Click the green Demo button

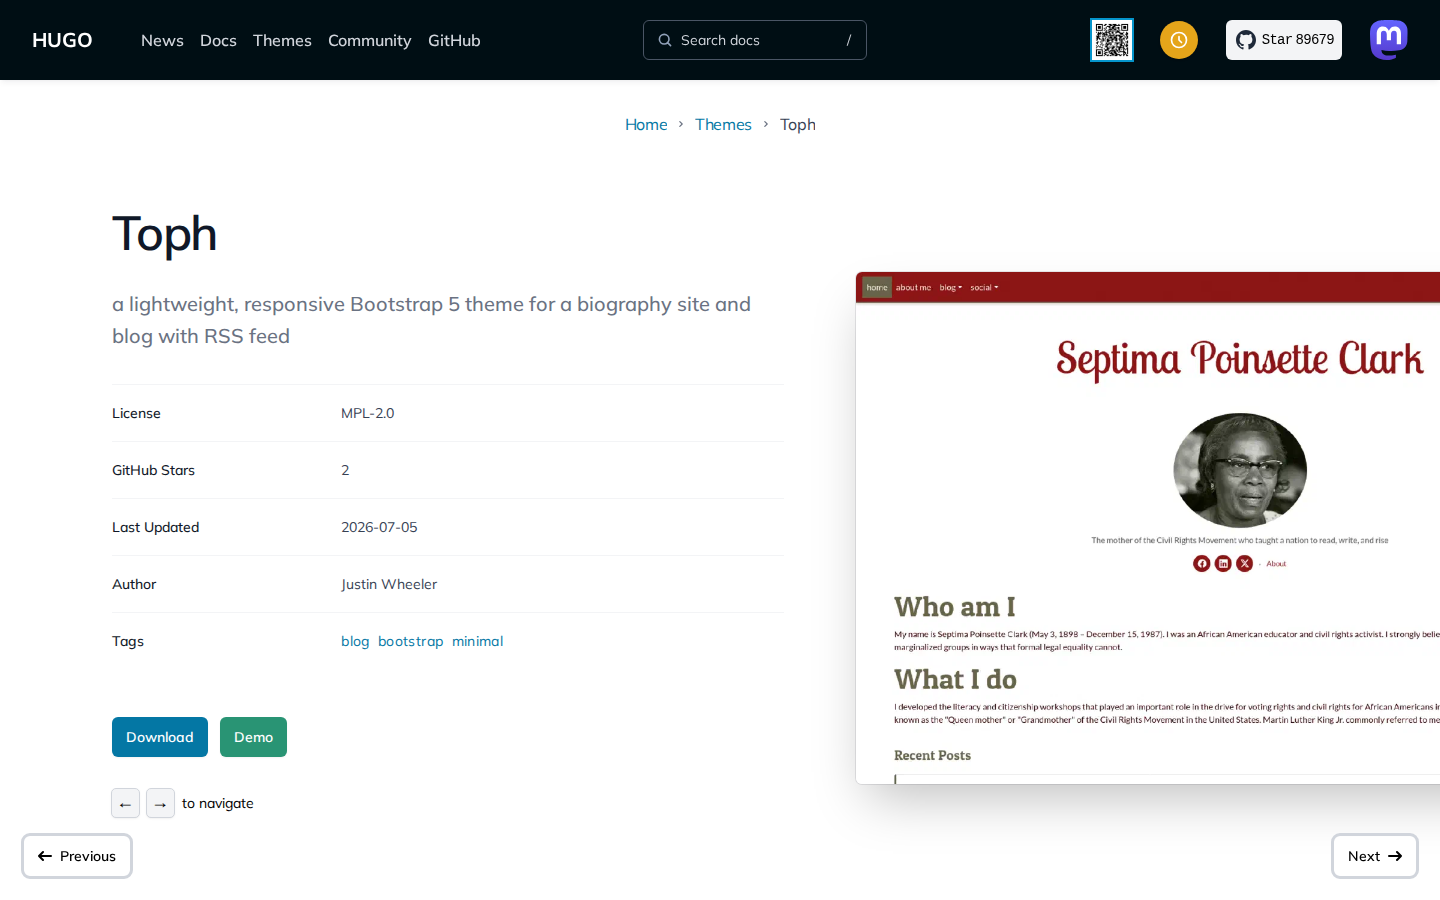pos(253,737)
